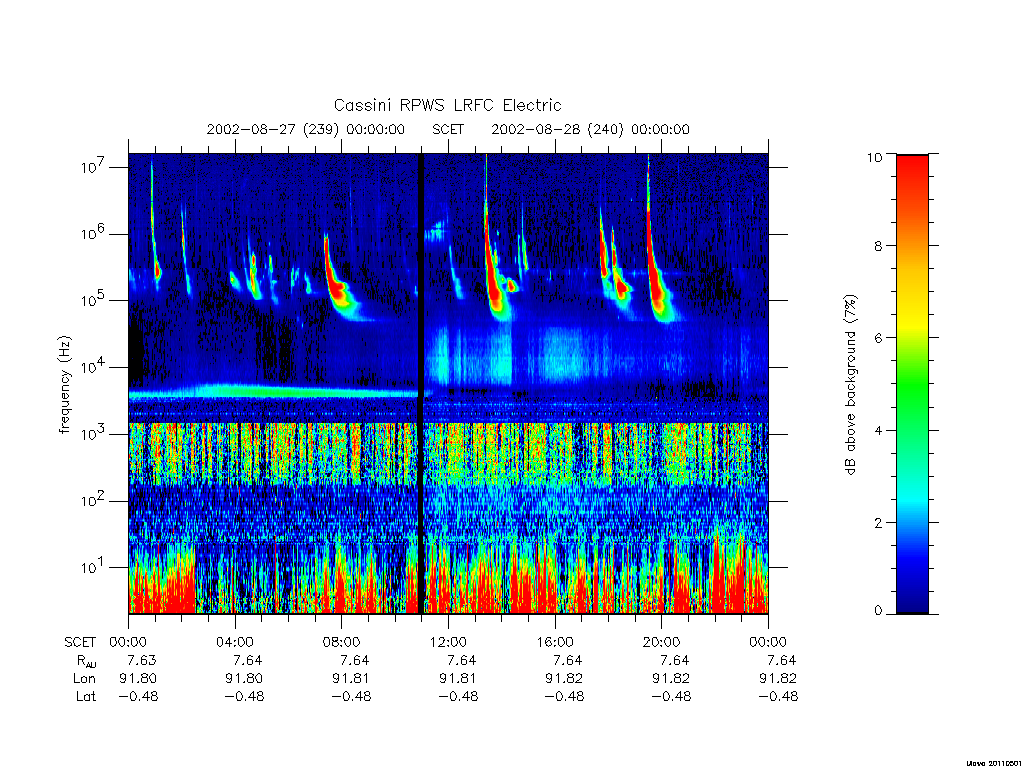Select the end date 2002-08-28 (240) 00:00:00

click(x=590, y=129)
